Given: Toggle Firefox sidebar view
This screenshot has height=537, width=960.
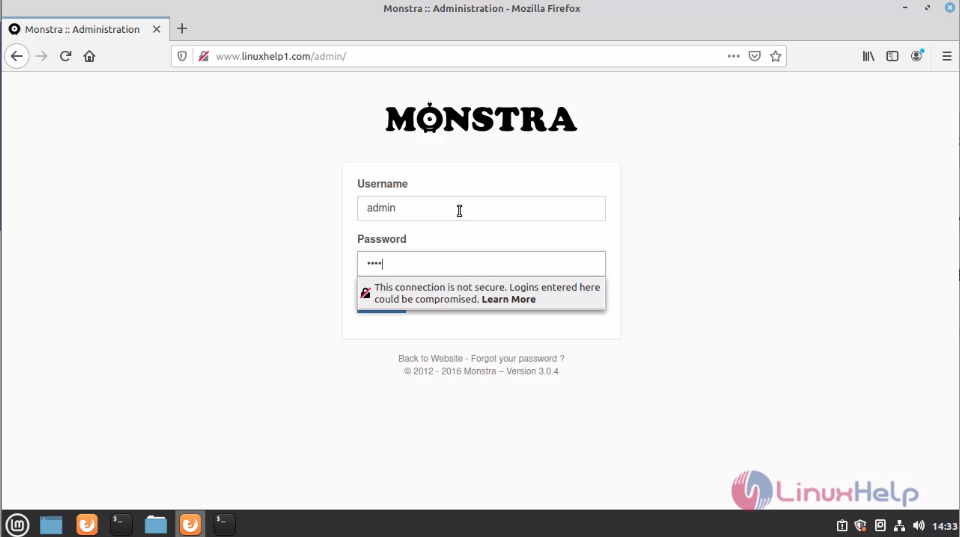Looking at the screenshot, I should 892,56.
